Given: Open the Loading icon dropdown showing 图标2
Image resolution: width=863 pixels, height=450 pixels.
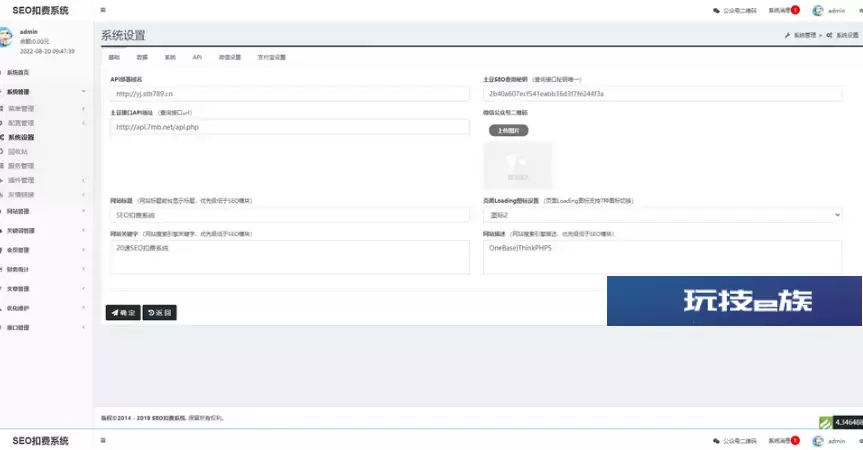Looking at the screenshot, I should point(663,215).
